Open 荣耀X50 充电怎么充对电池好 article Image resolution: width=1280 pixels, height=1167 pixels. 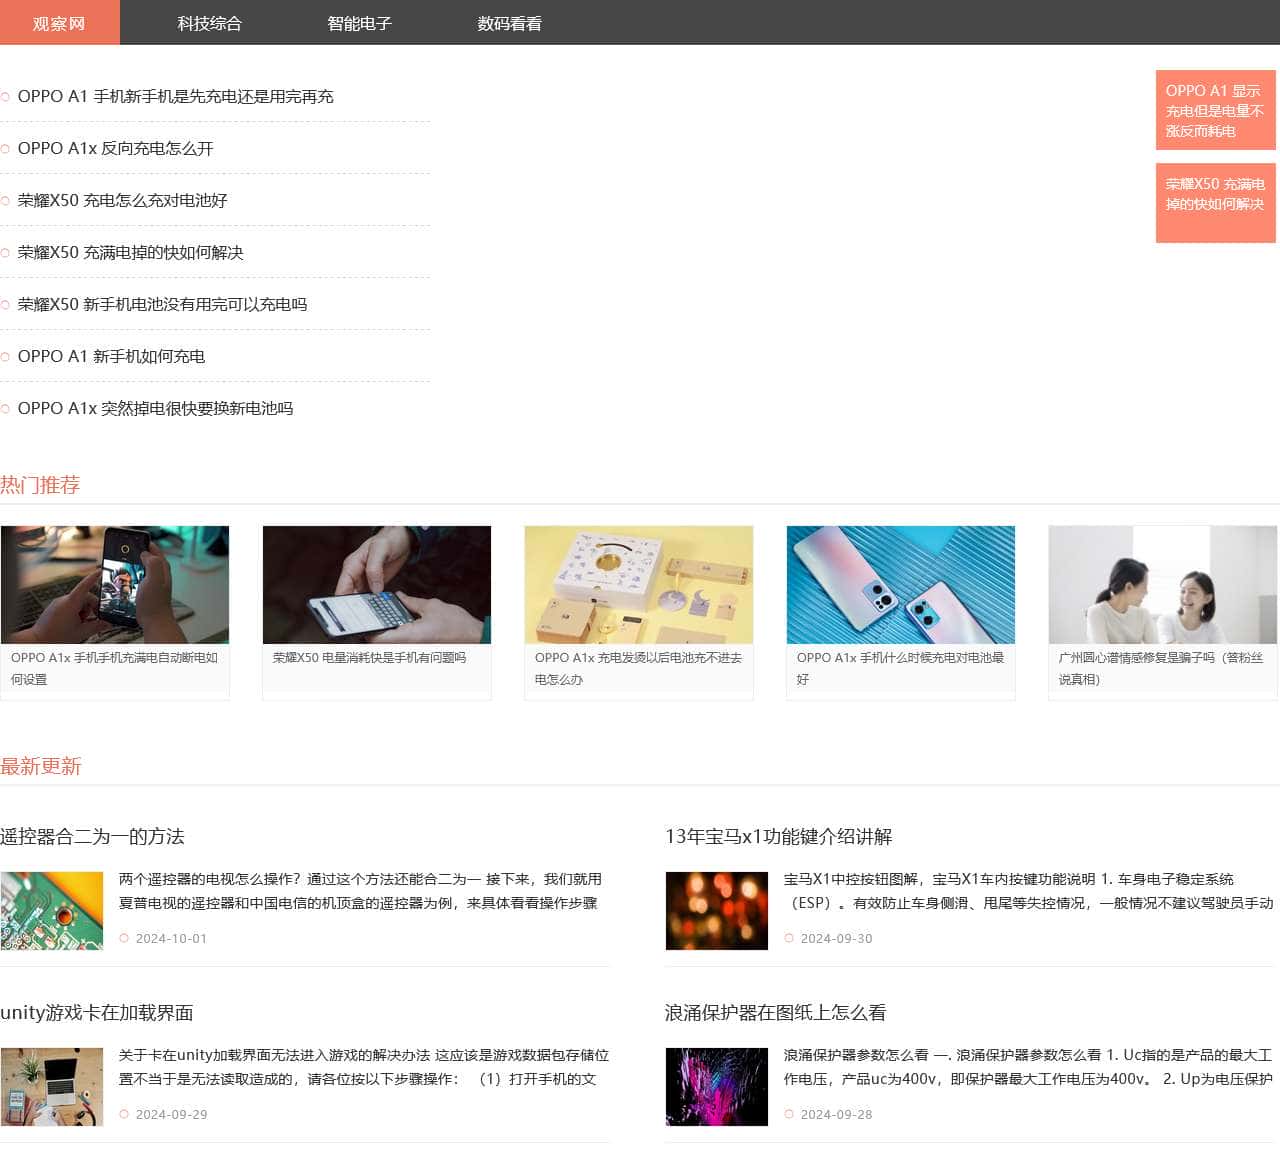(122, 201)
